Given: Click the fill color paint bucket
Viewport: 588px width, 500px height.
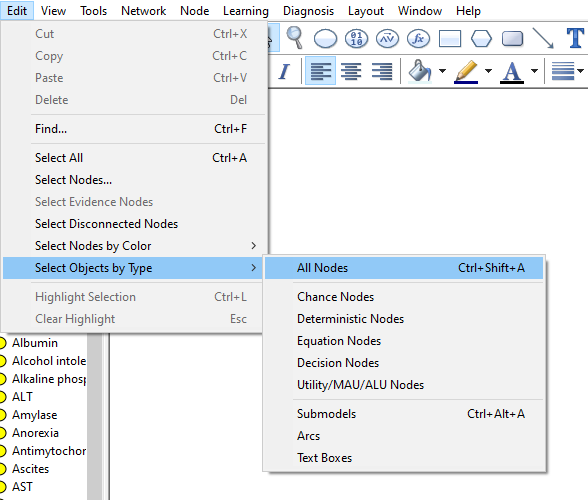Looking at the screenshot, I should pyautogui.click(x=420, y=71).
